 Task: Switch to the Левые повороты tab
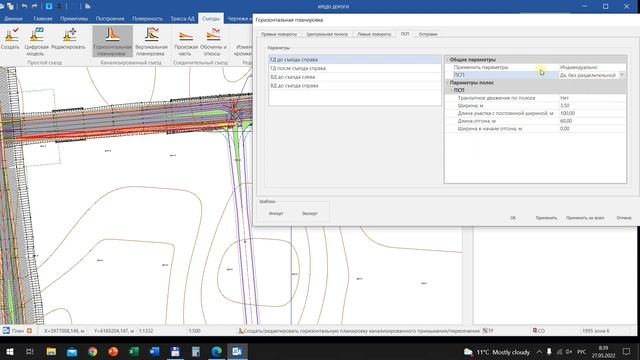point(374,34)
